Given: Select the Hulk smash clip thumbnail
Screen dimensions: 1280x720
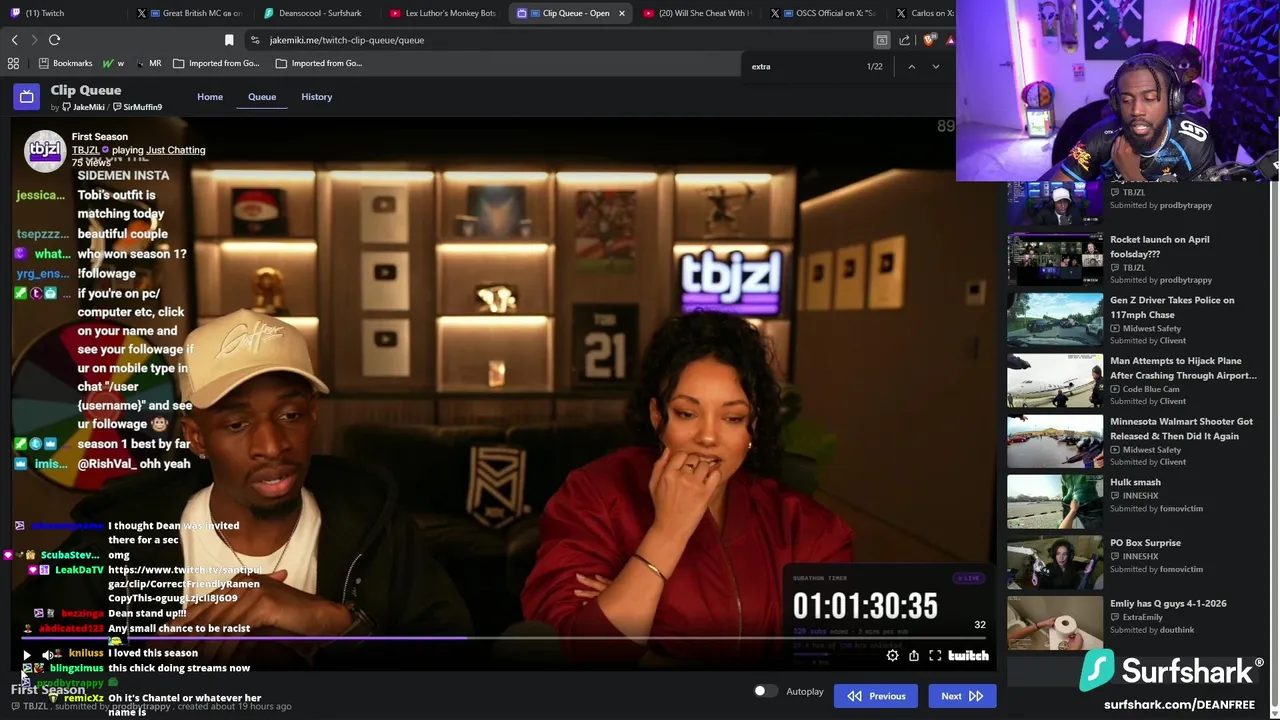Looking at the screenshot, I should pos(1055,502).
